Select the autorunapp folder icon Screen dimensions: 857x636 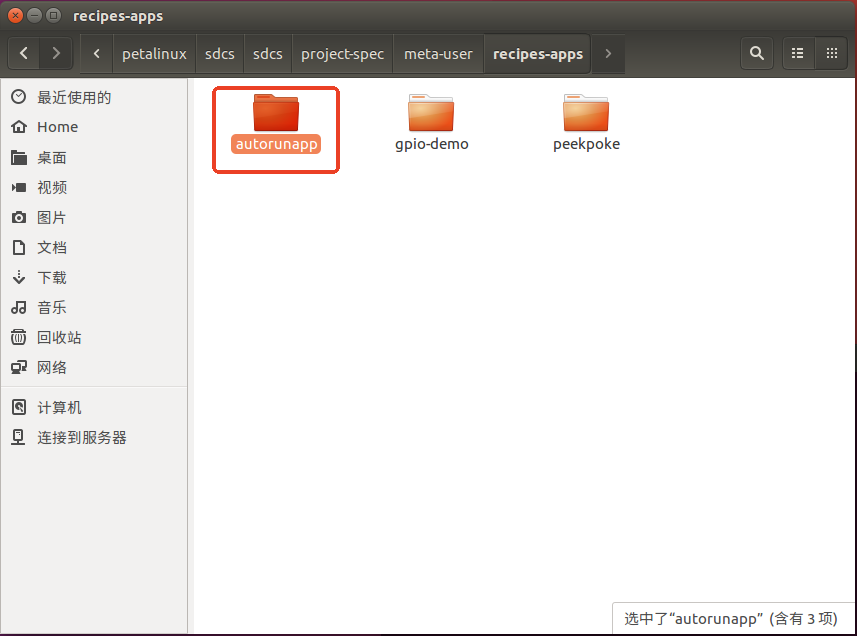tap(276, 113)
